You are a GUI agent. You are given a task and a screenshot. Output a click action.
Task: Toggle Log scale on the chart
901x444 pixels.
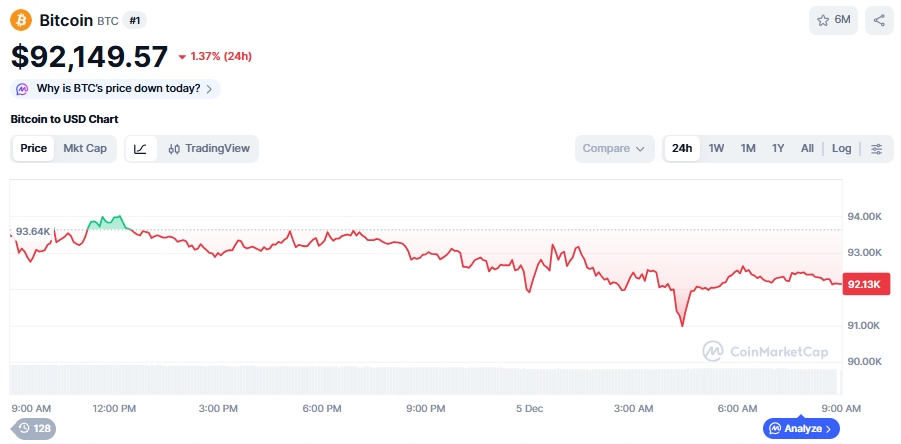(x=841, y=149)
